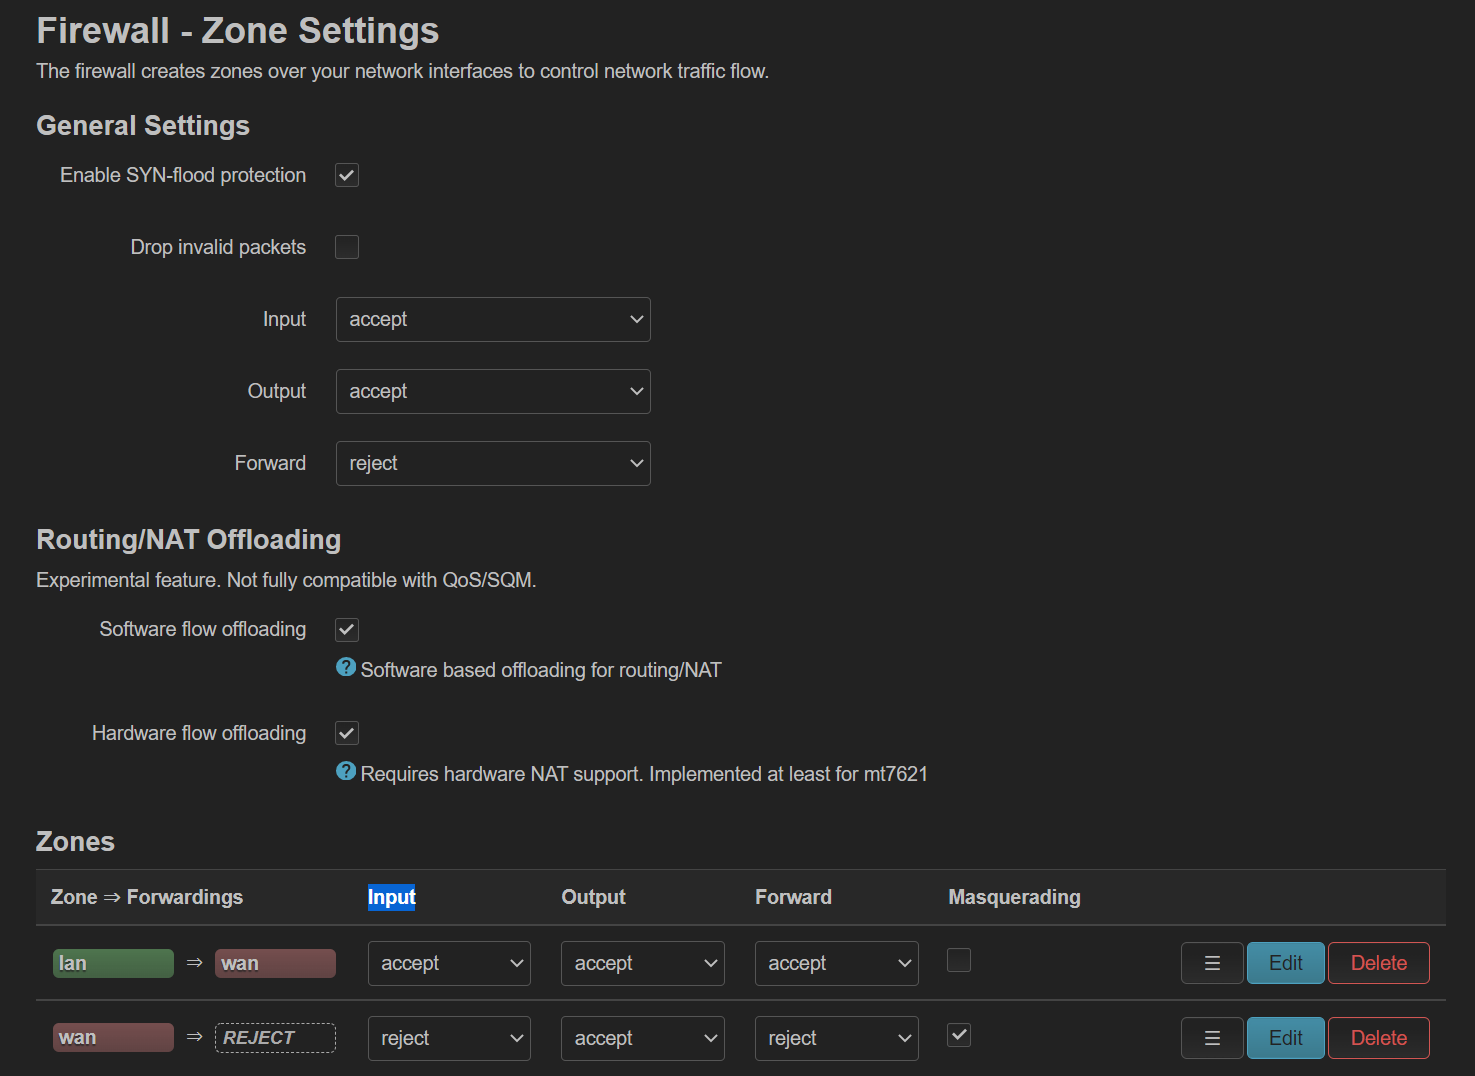
Task: Click drag handle icon for wan zone row
Action: pyautogui.click(x=1212, y=1038)
